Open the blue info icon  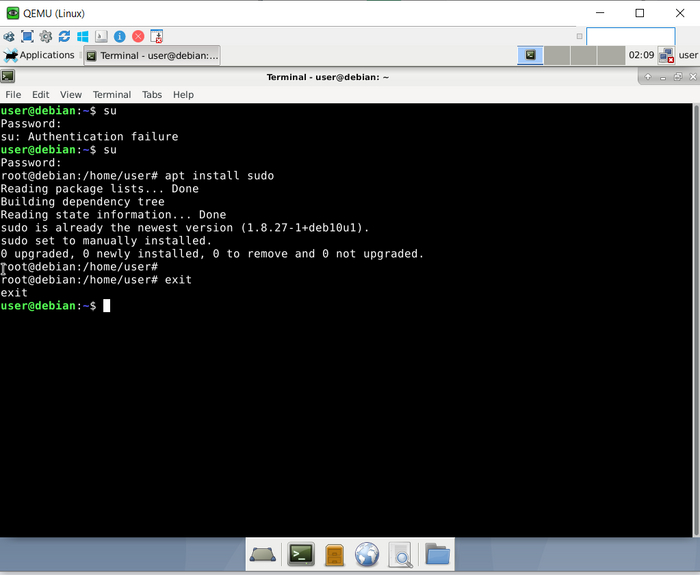point(120,37)
